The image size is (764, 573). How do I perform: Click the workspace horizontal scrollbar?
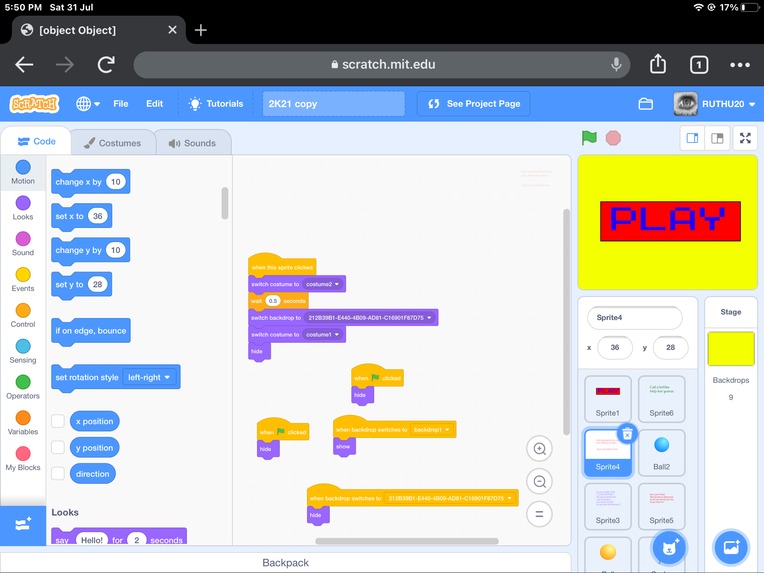407,541
